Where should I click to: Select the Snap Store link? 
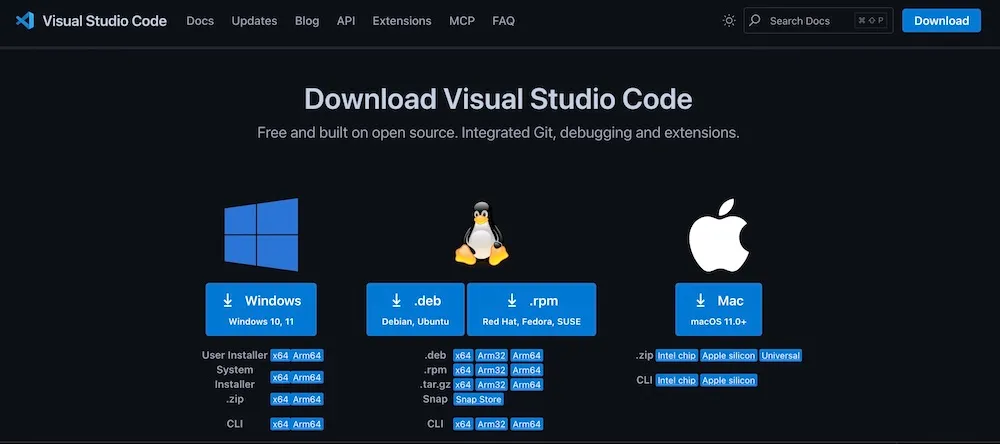click(x=478, y=399)
